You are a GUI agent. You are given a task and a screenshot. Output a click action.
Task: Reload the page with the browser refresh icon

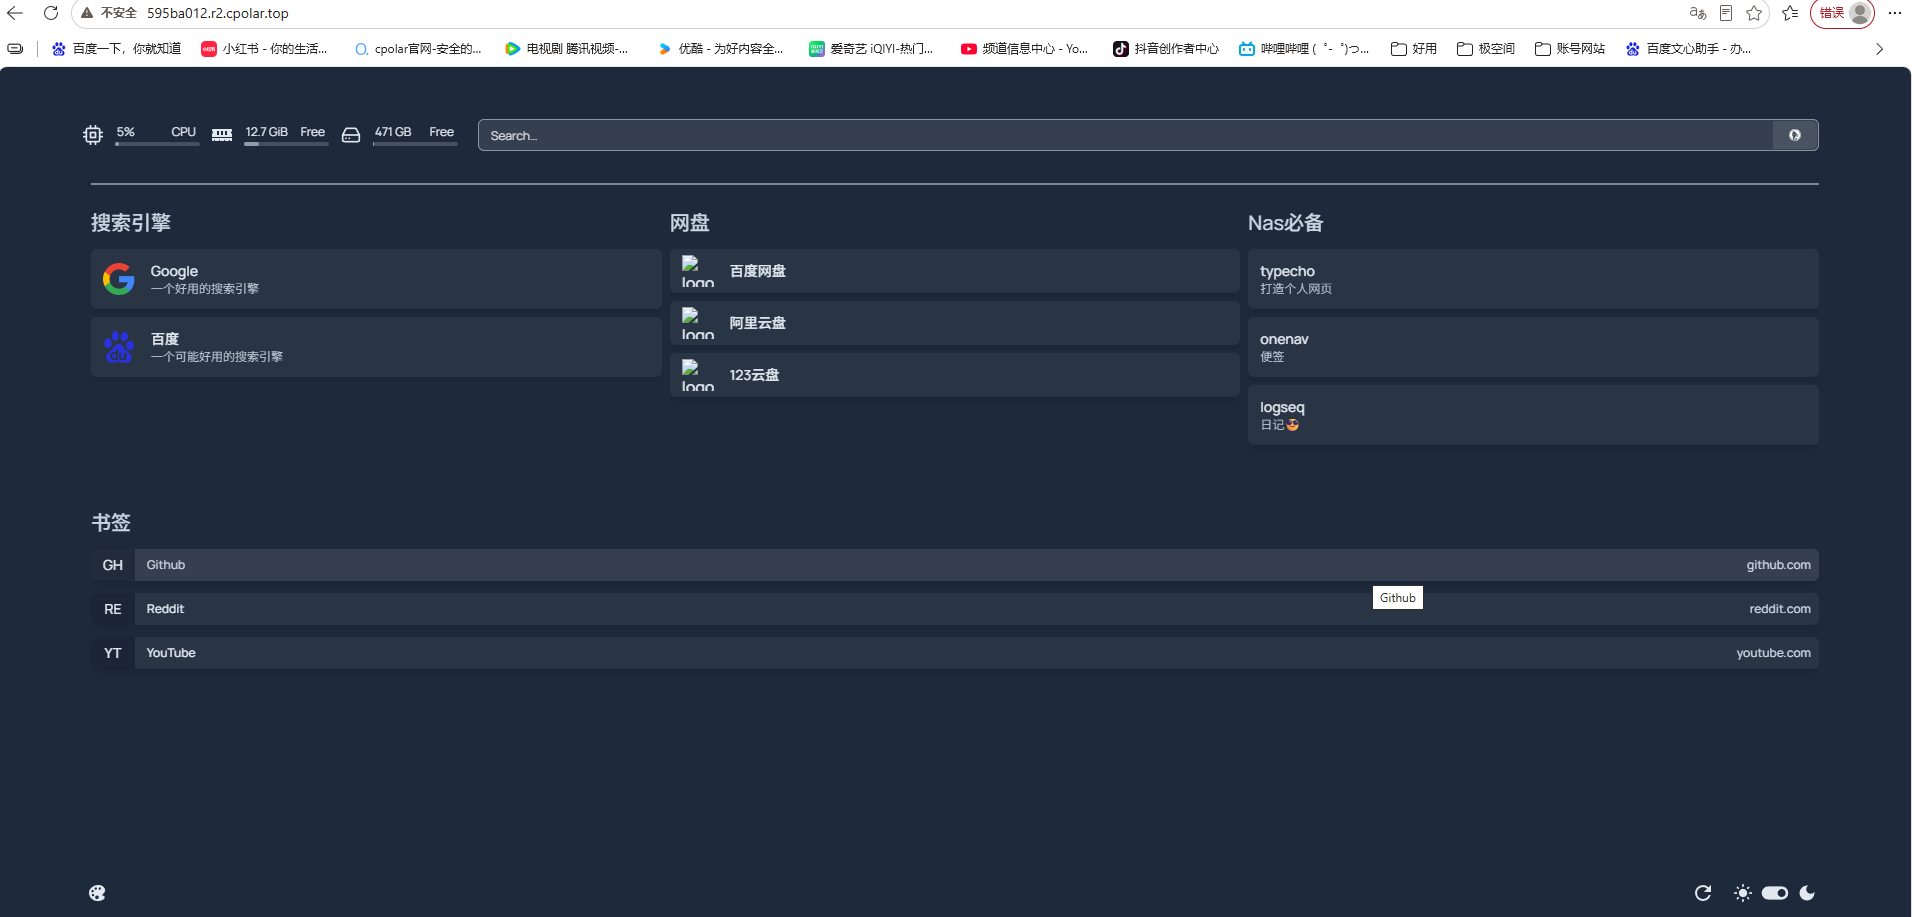(51, 13)
